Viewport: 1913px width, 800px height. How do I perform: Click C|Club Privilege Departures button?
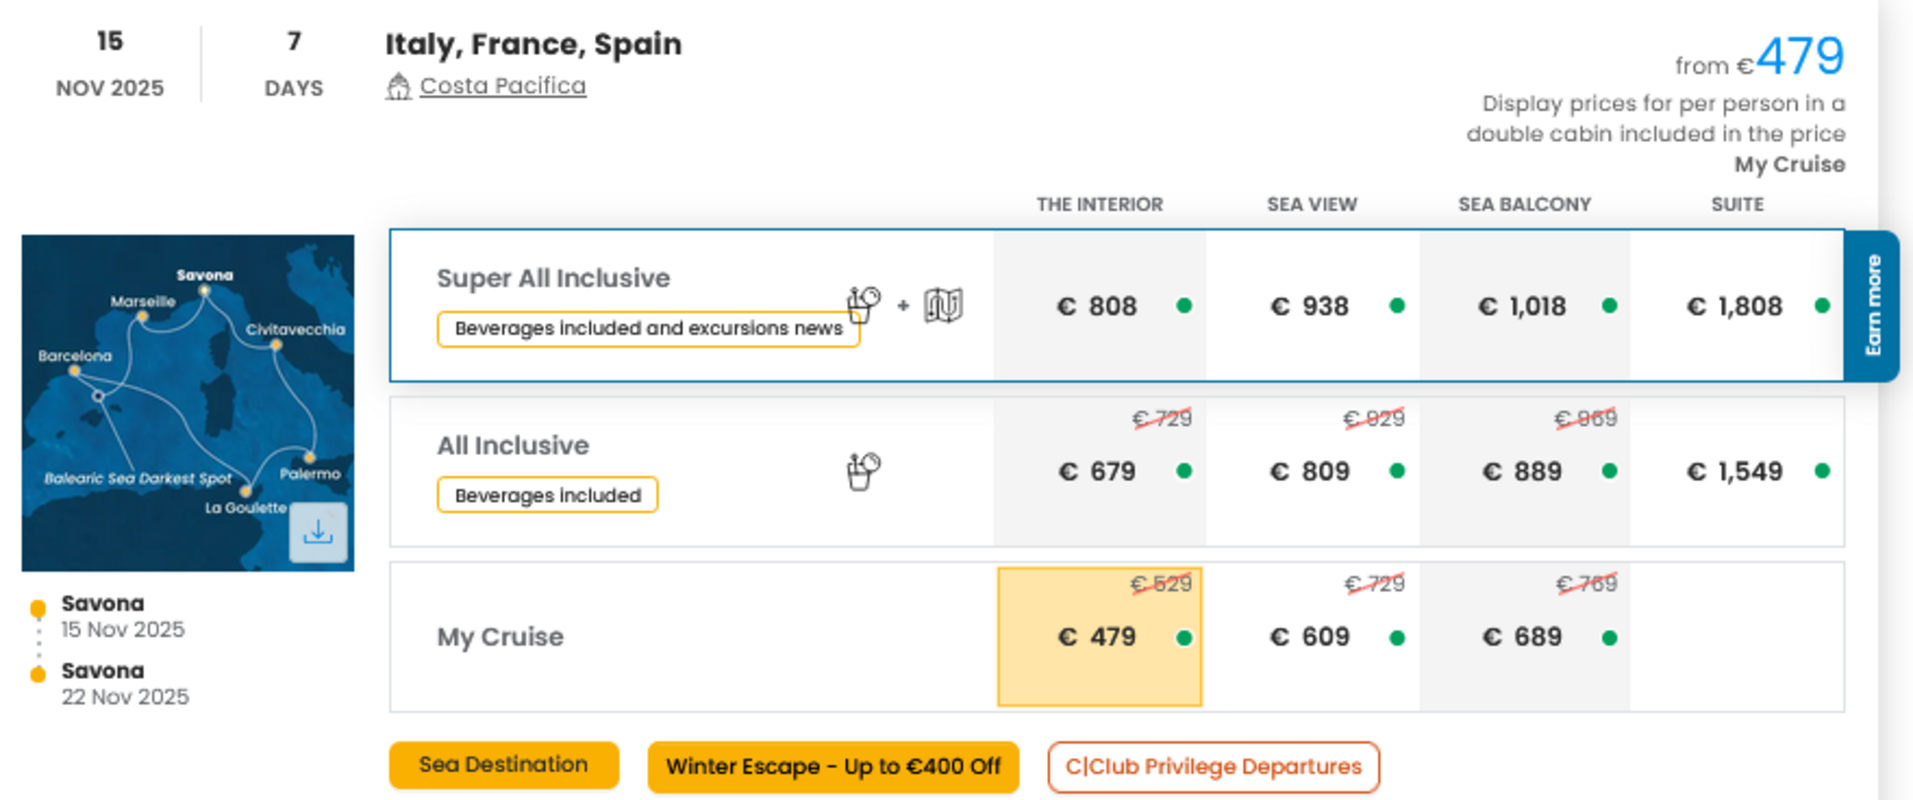click(1213, 767)
